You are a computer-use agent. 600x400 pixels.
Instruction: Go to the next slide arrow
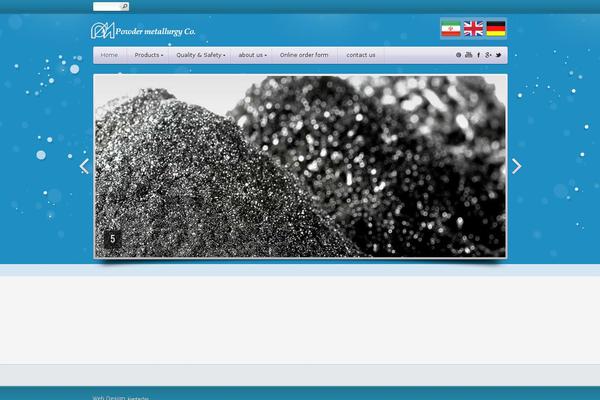tap(516, 166)
